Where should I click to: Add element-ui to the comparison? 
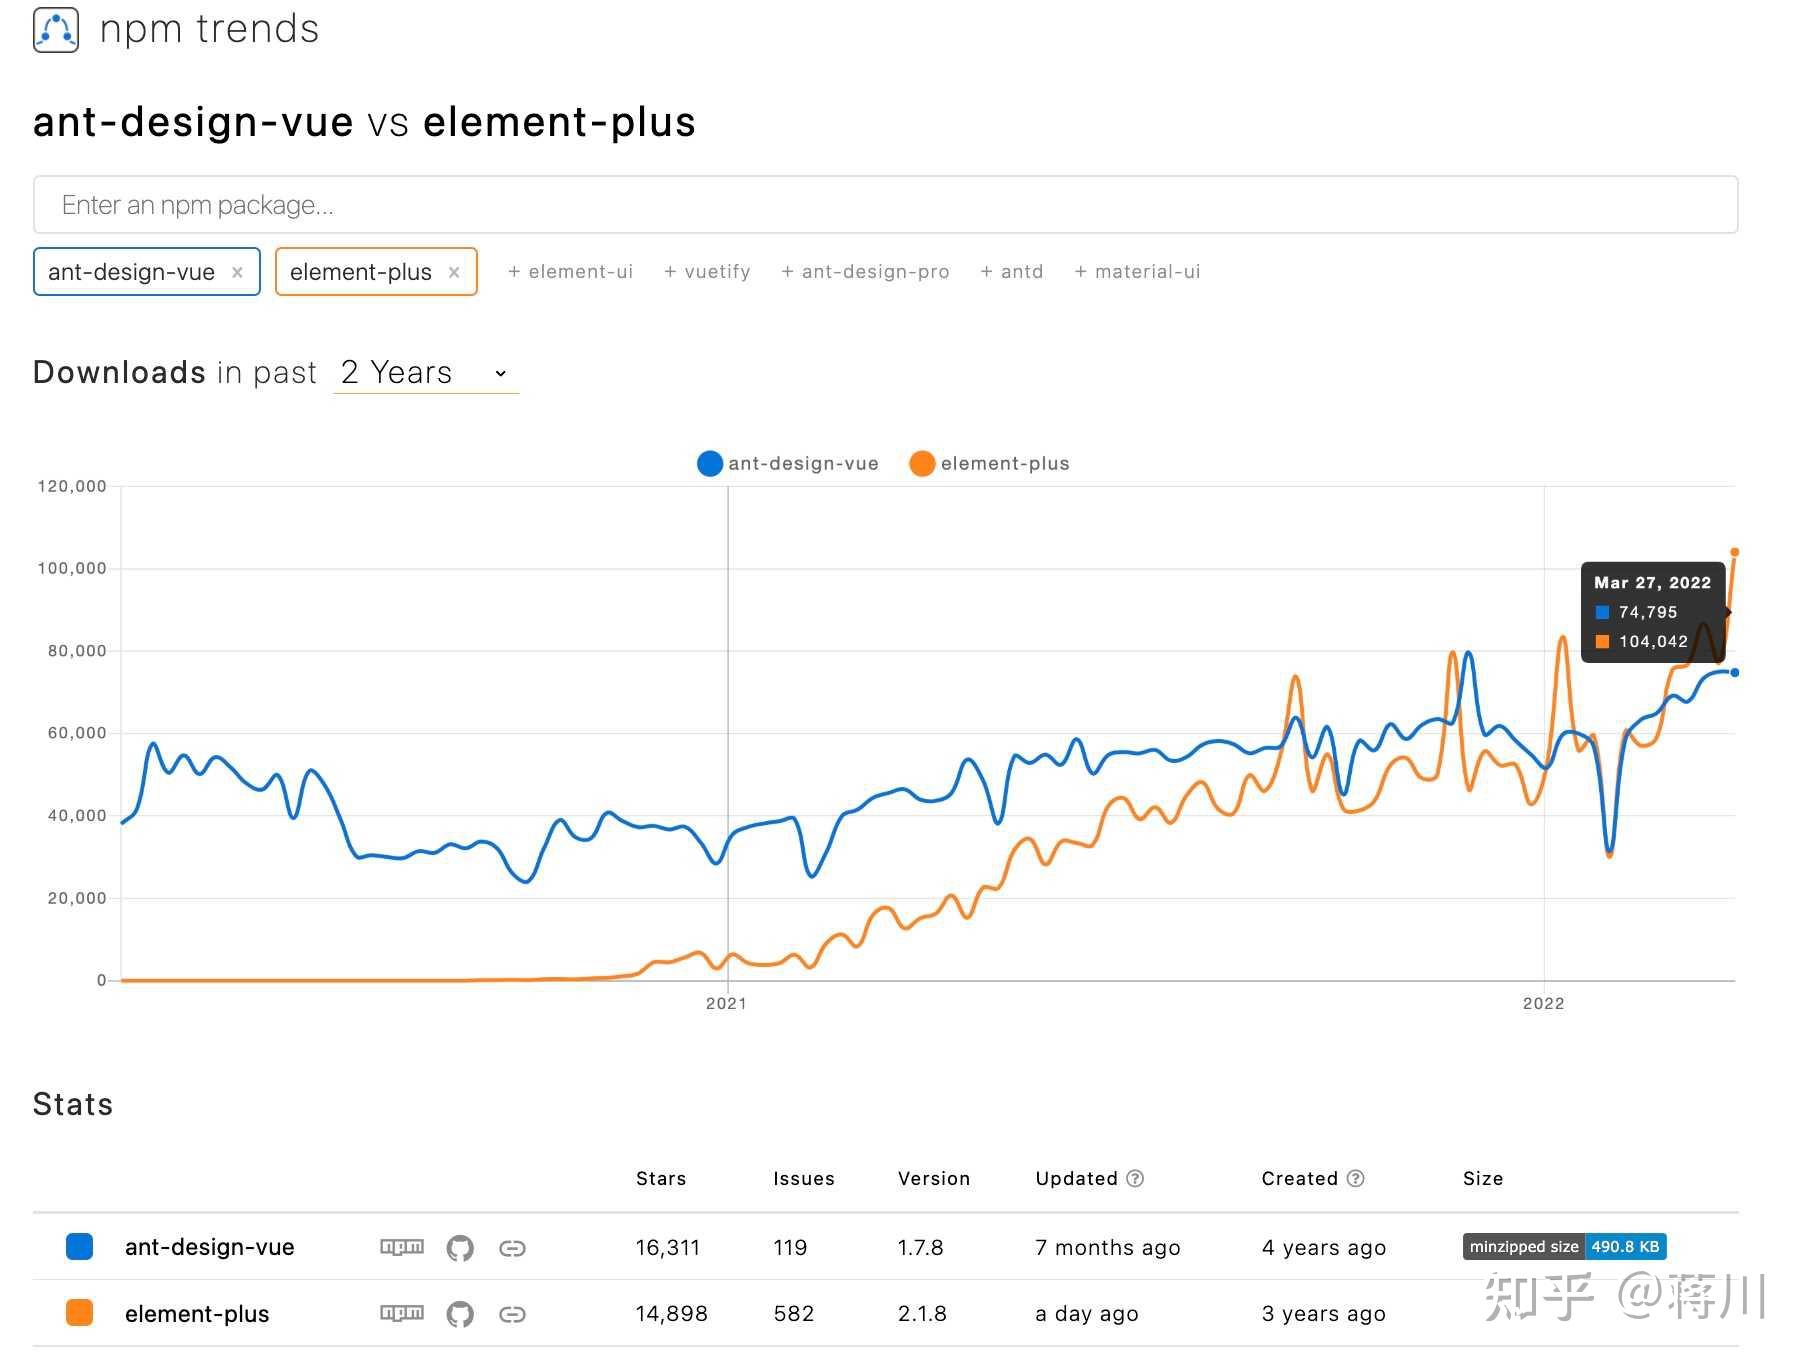[570, 271]
